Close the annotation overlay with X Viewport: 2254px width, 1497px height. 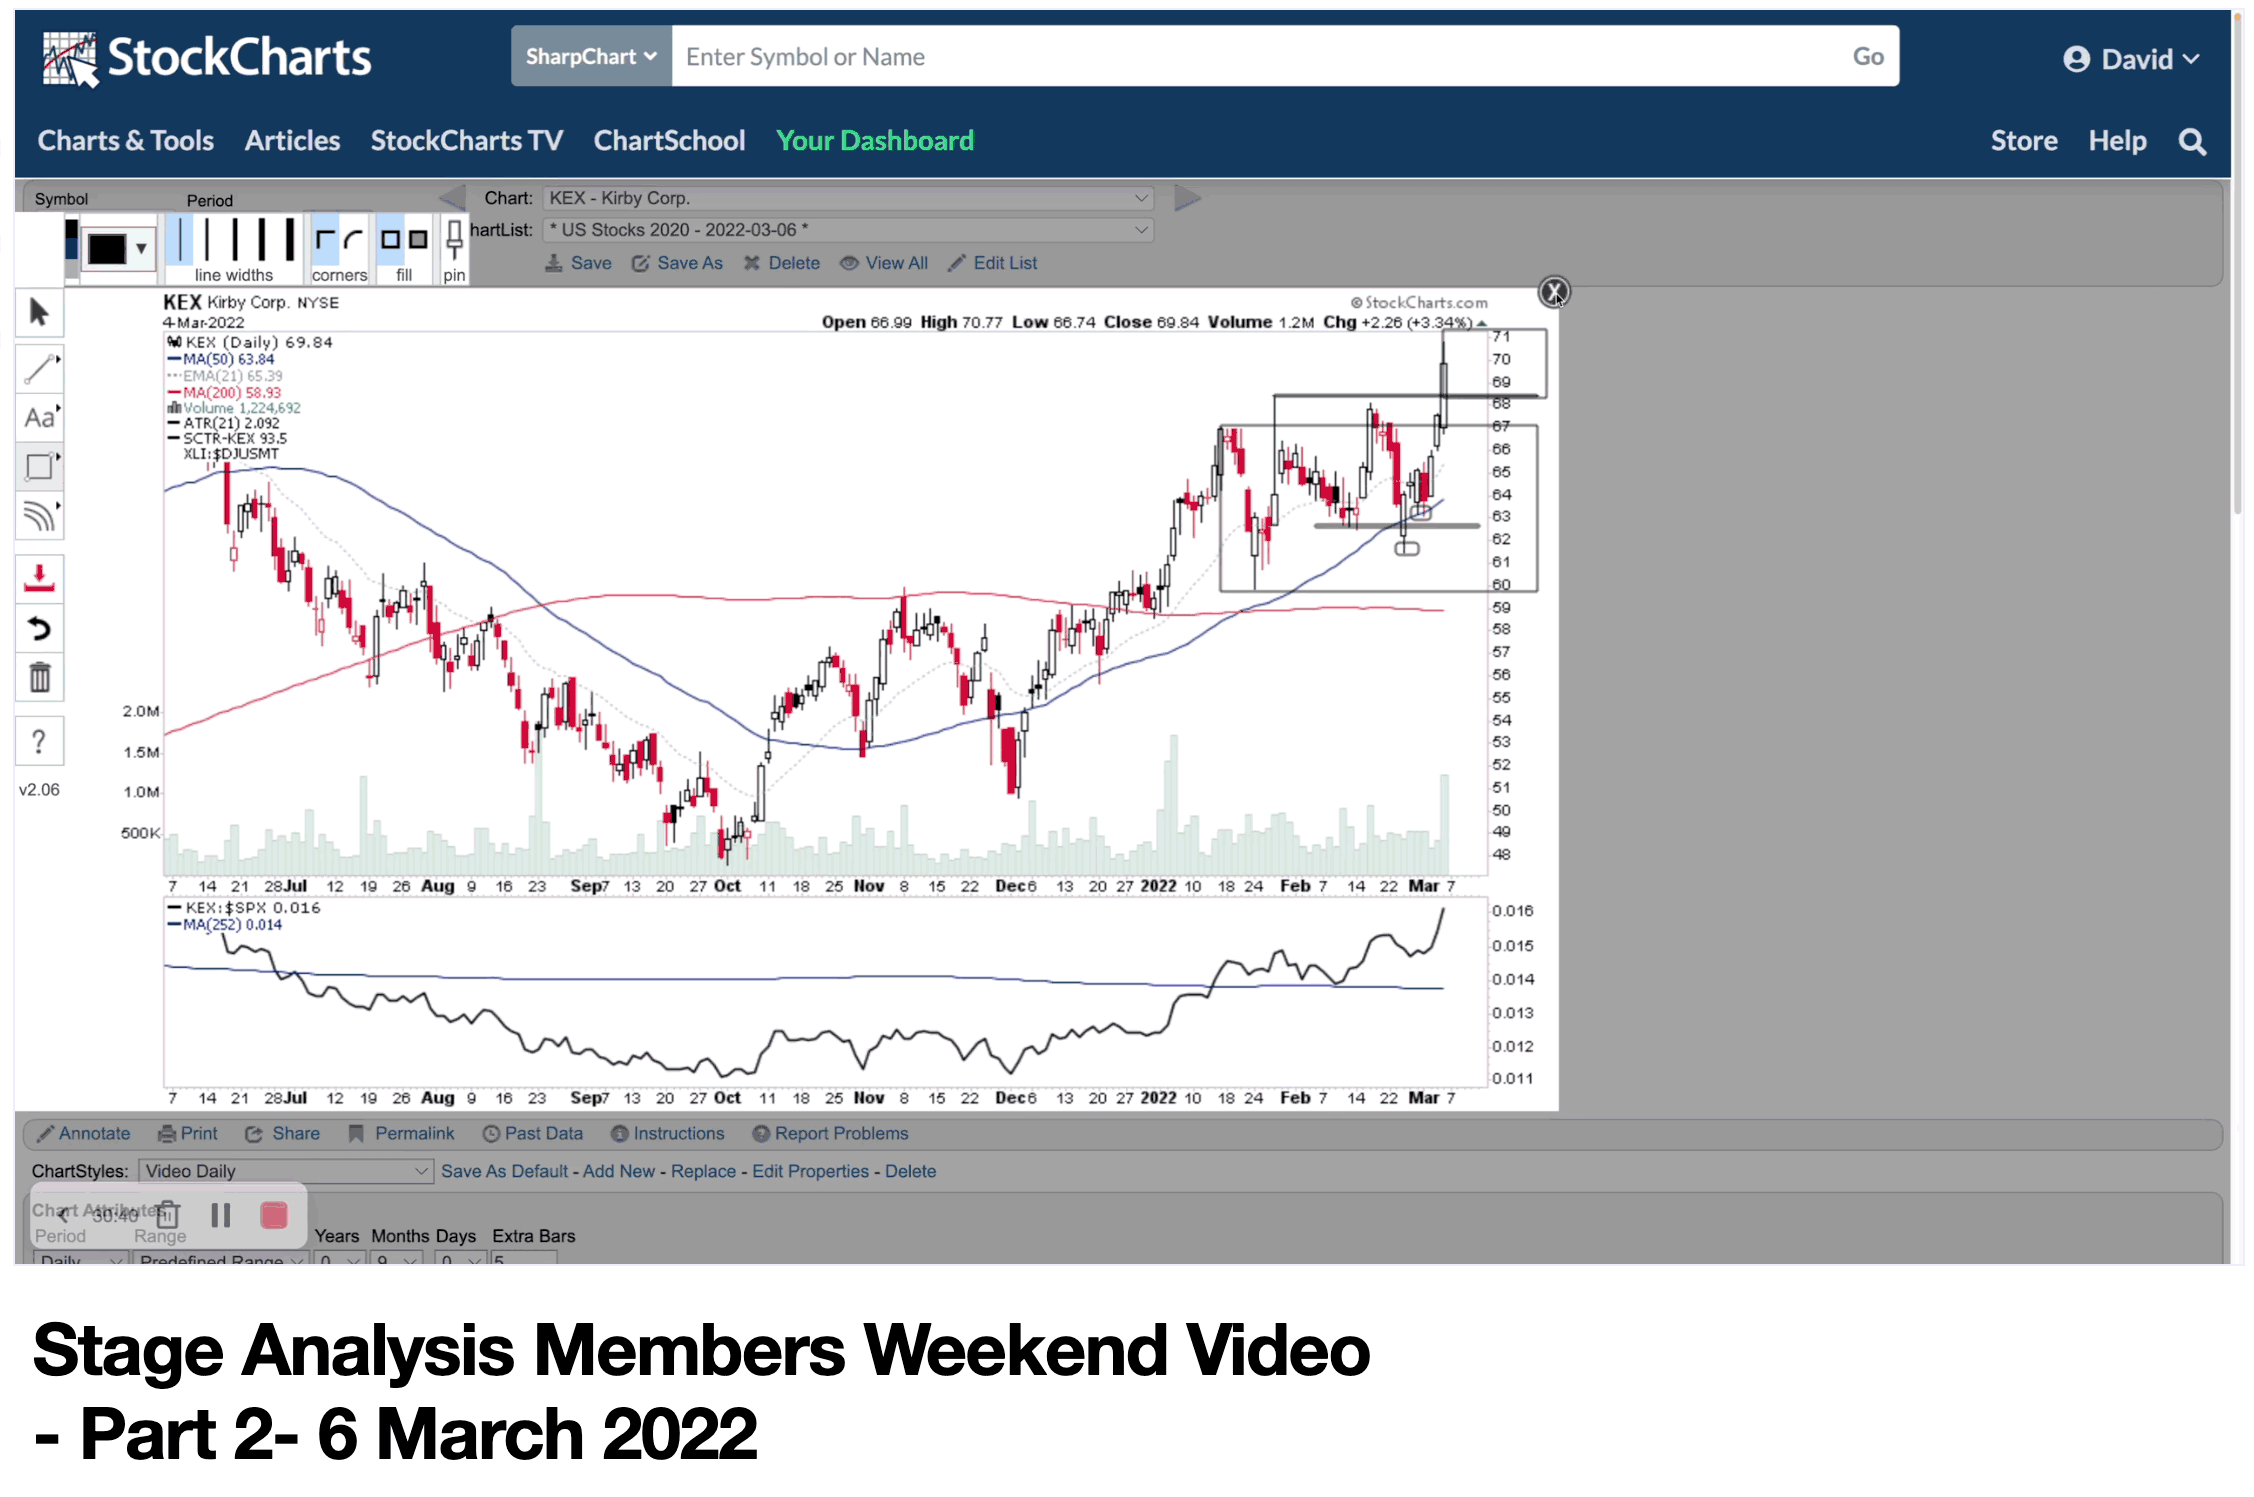[1553, 292]
